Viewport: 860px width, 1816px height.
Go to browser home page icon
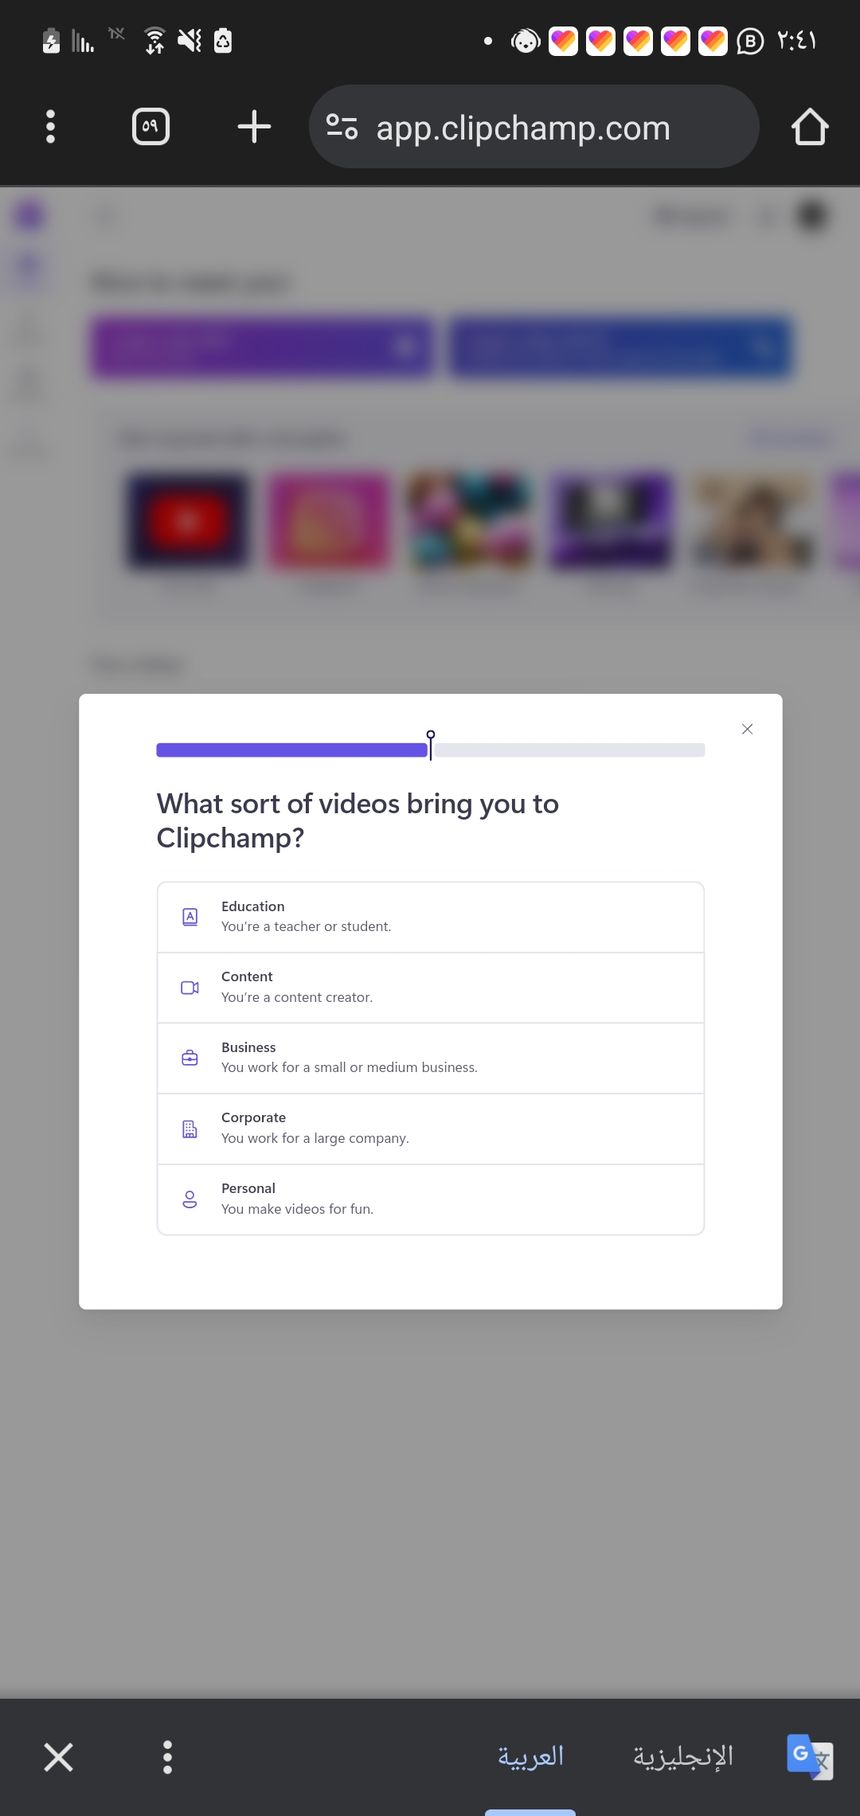pyautogui.click(x=810, y=127)
